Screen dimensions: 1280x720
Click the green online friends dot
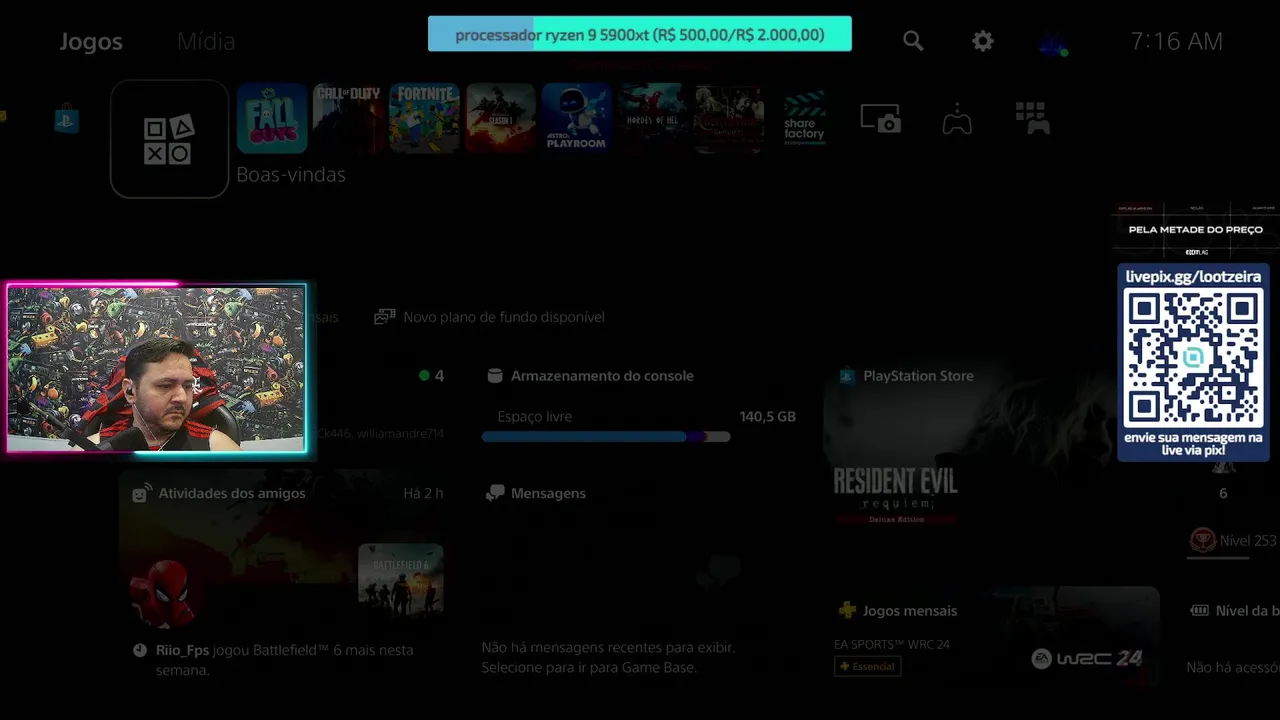(424, 376)
